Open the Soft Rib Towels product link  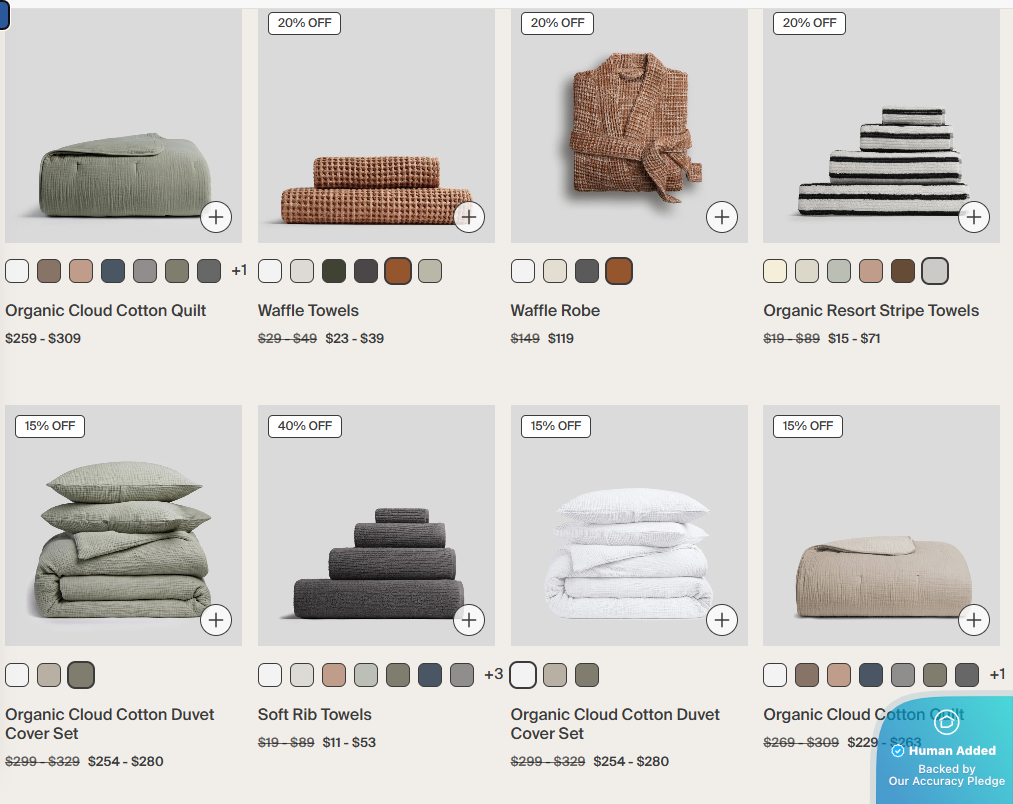315,714
